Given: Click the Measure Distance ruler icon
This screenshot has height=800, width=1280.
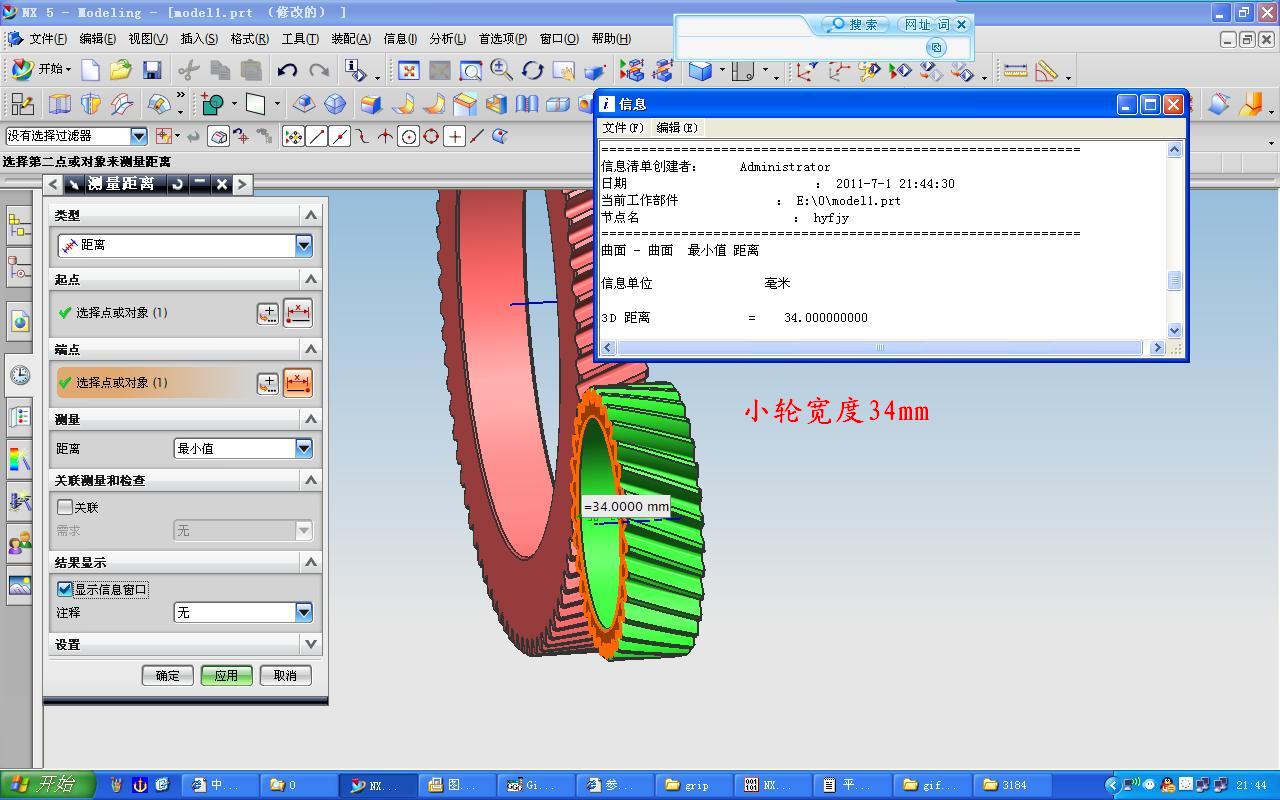Looking at the screenshot, I should pyautogui.click(x=1015, y=71).
